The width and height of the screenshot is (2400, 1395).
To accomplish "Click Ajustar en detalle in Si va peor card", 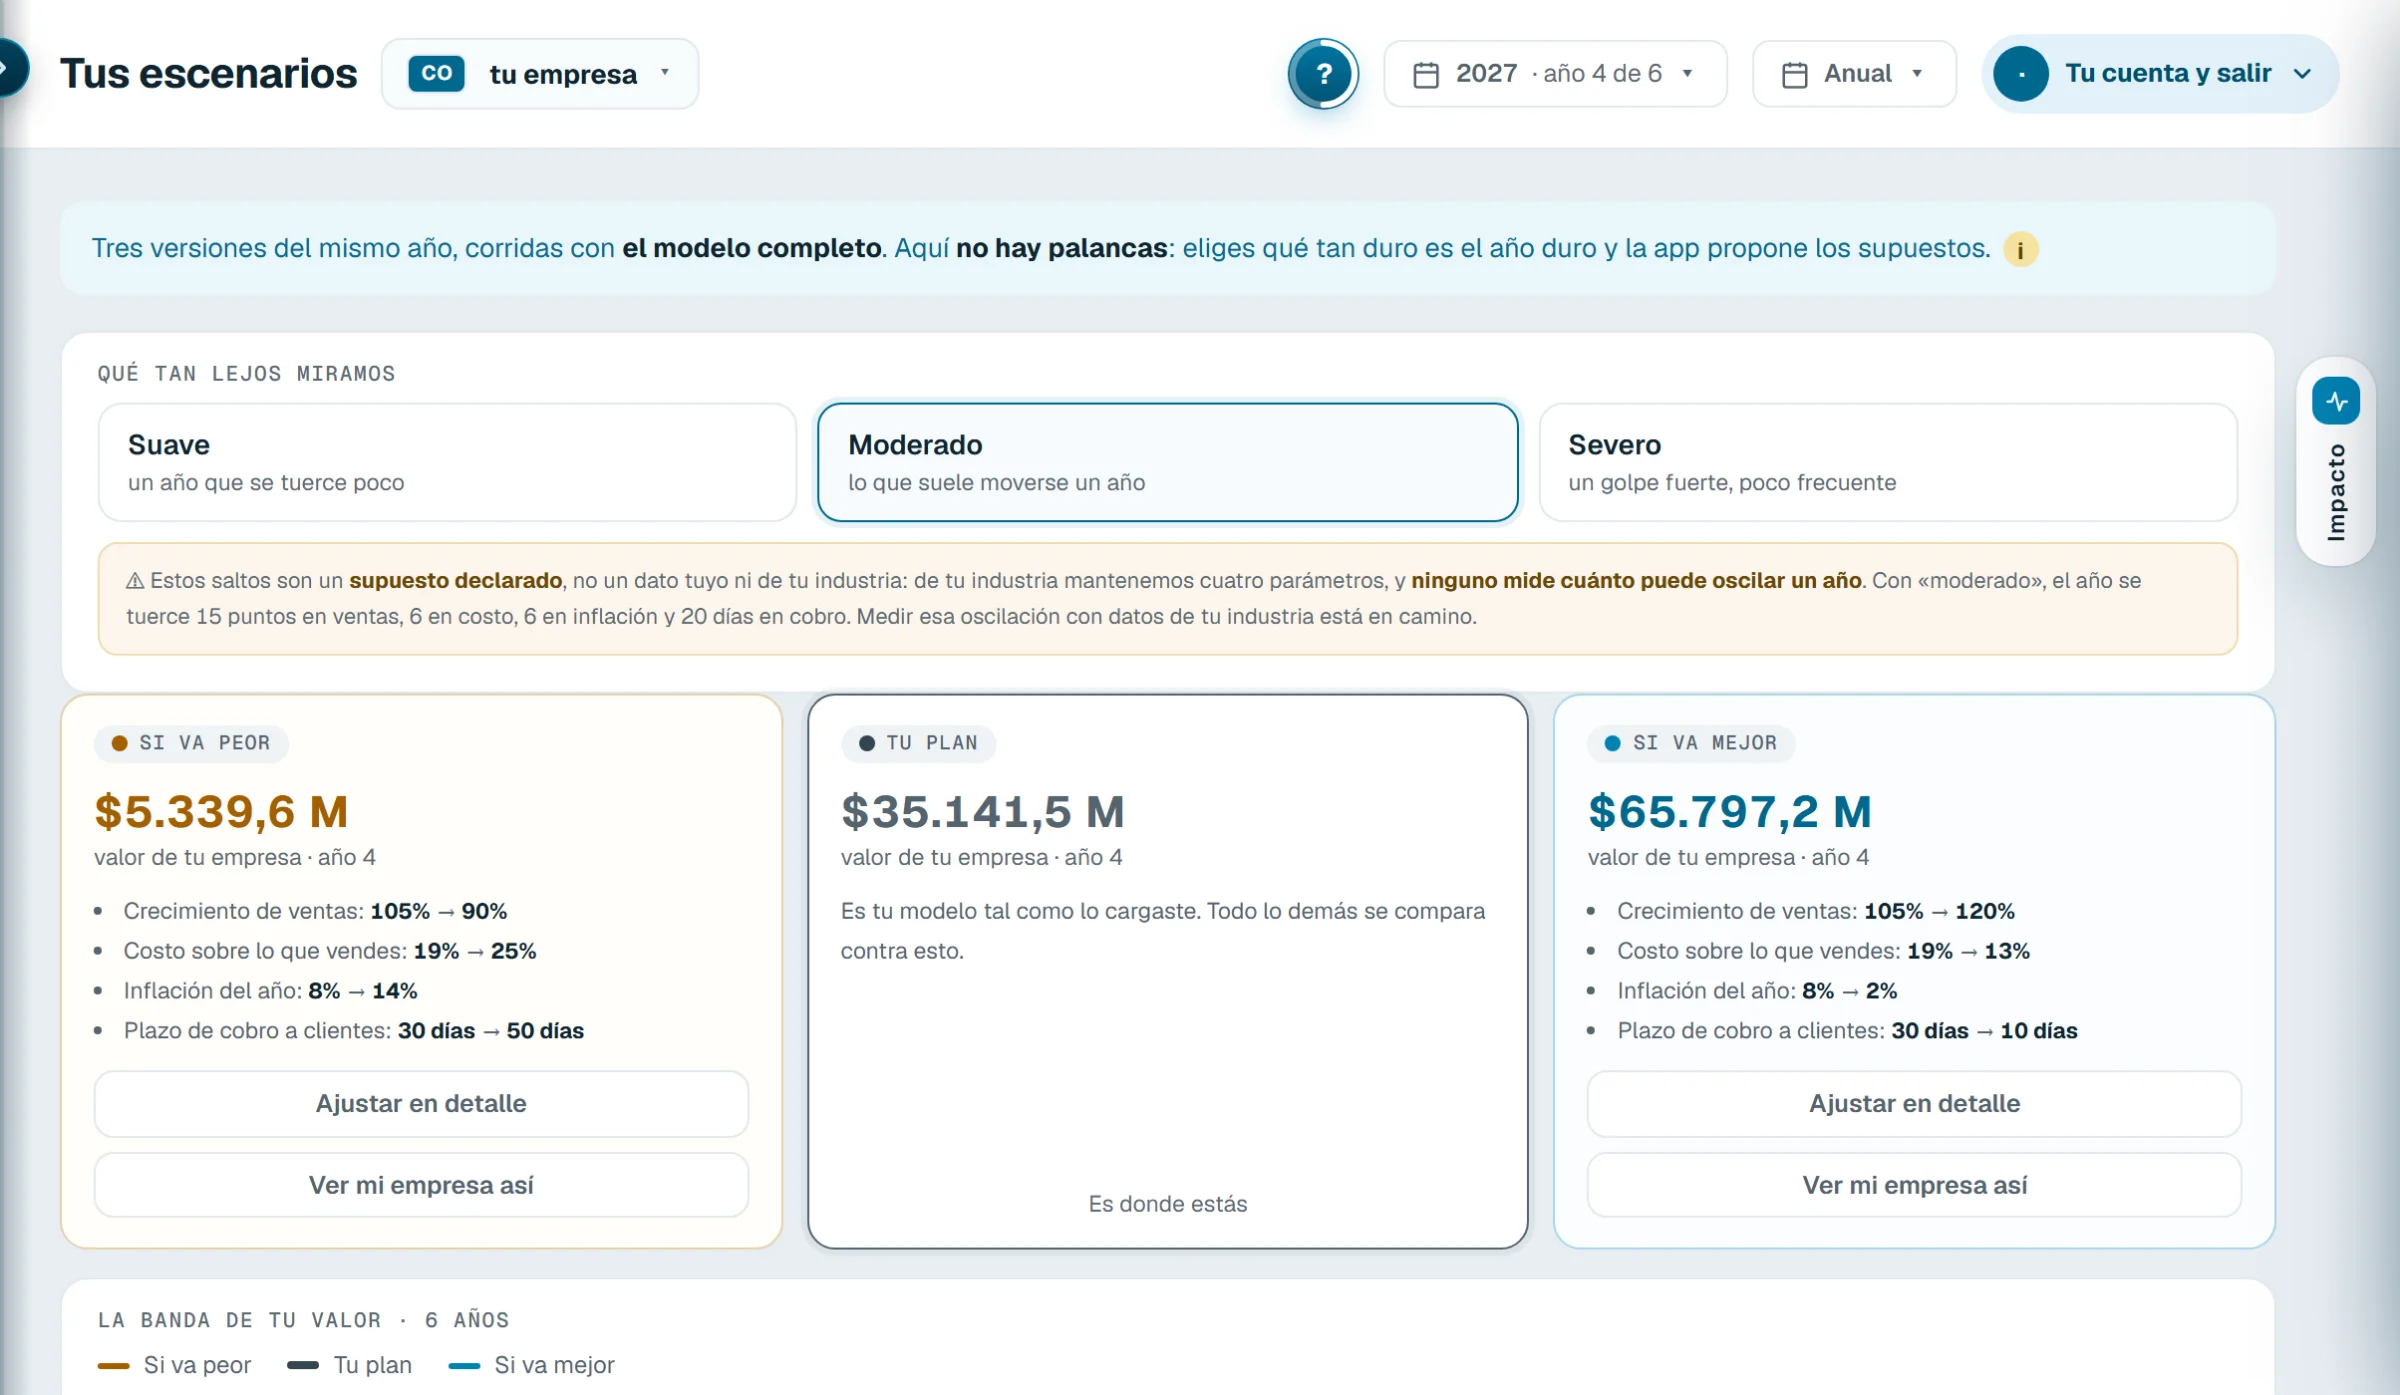I will (421, 1104).
